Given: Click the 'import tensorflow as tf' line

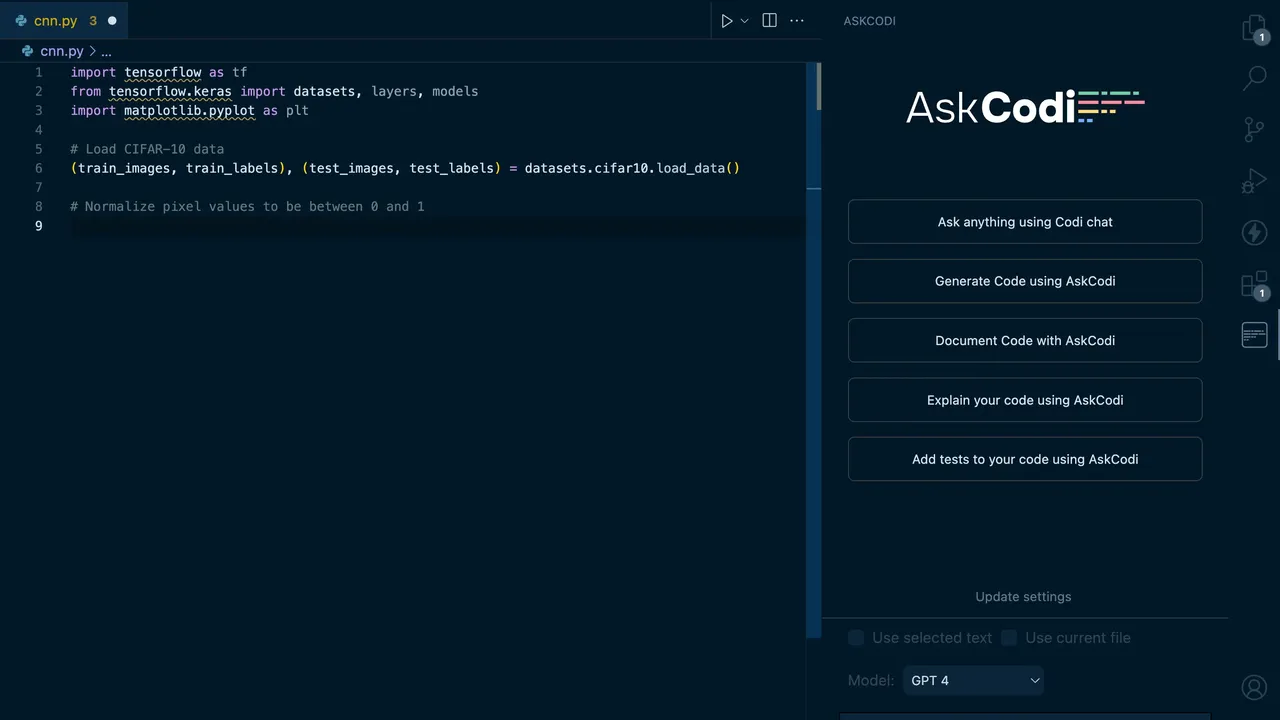Looking at the screenshot, I should coord(159,72).
